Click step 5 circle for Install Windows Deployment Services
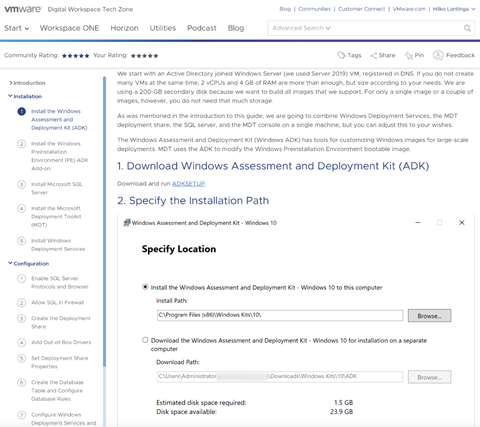Viewport: 480px width, 427px height. click(x=21, y=241)
